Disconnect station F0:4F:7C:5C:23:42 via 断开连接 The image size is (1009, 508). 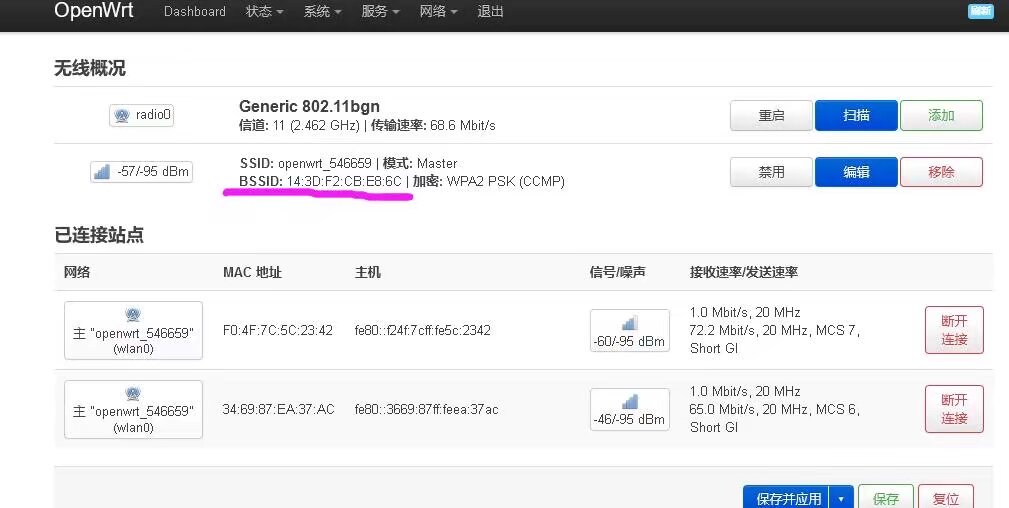coord(954,330)
